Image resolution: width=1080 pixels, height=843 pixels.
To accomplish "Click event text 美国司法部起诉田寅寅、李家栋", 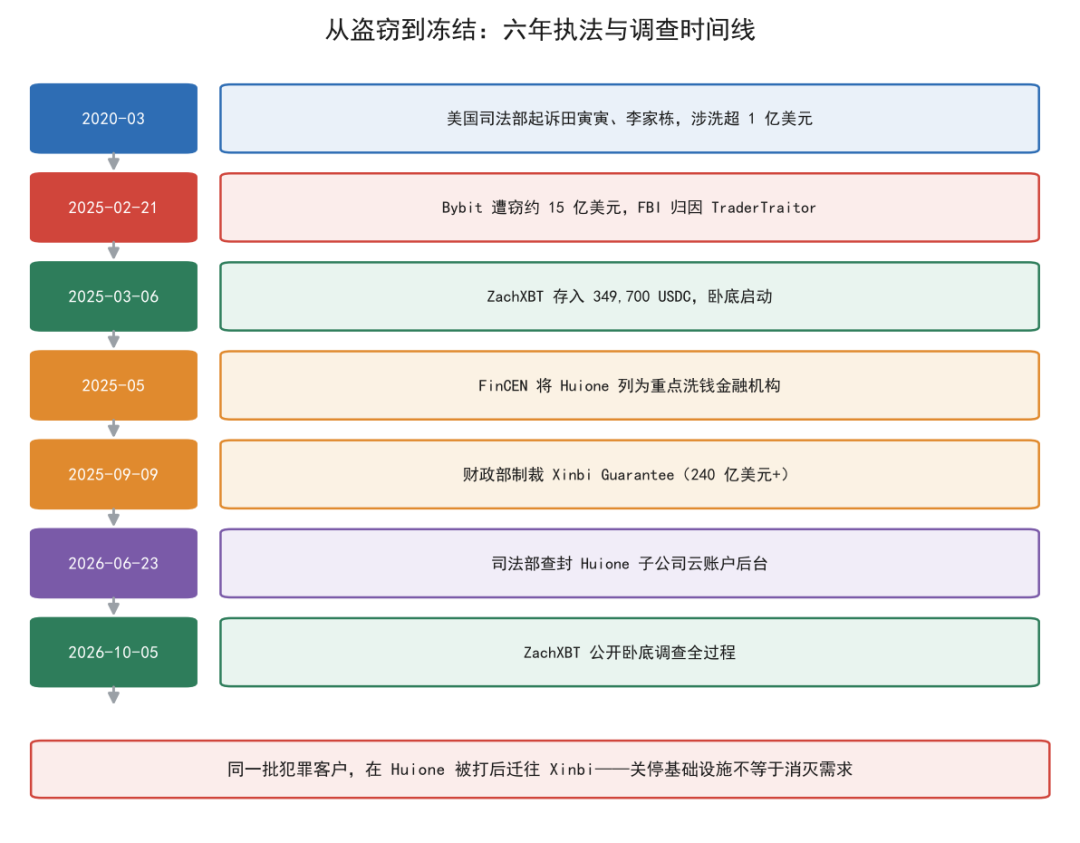I will [561, 118].
